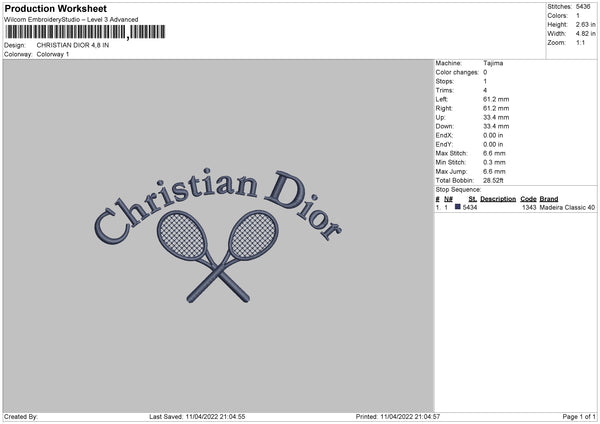Select the Max Stitch value 6.6 mm
The image size is (600, 424).
pyautogui.click(x=494, y=153)
